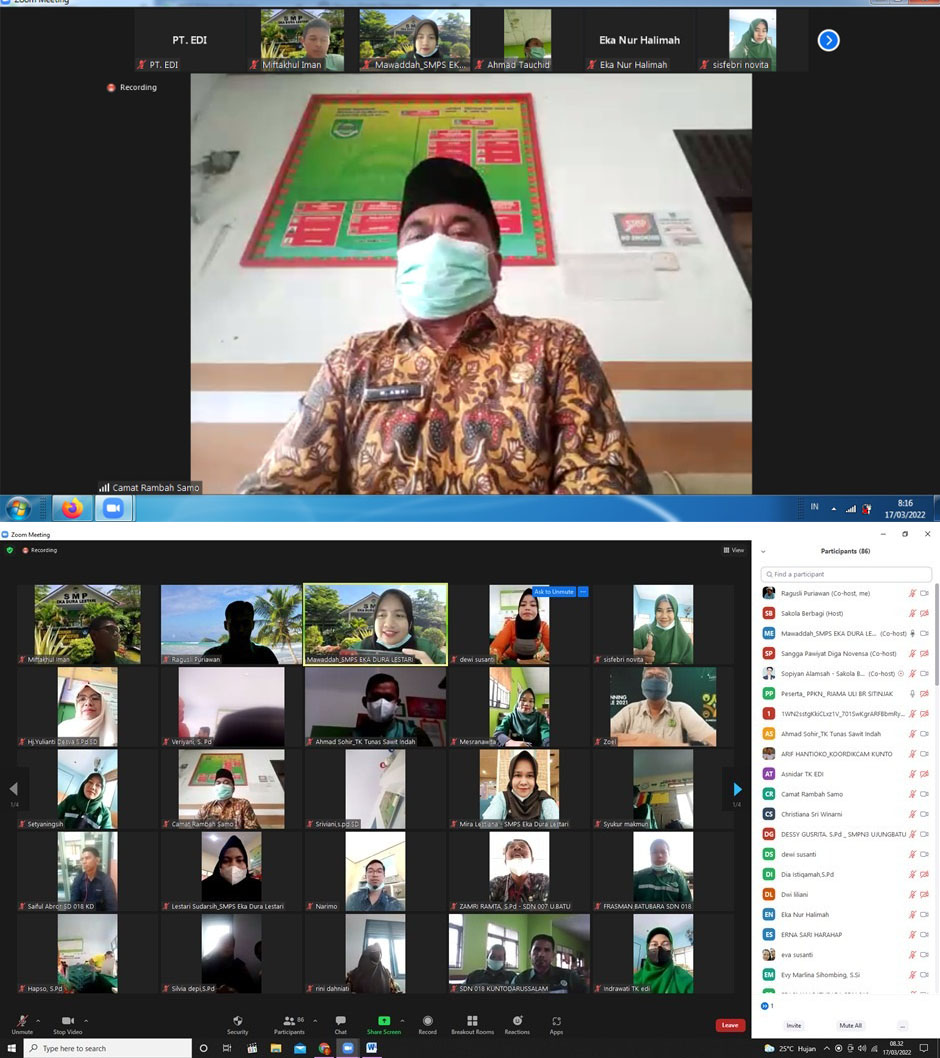Open the Participants panel from the toolbar
The image size is (940, 1058).
point(289,1024)
